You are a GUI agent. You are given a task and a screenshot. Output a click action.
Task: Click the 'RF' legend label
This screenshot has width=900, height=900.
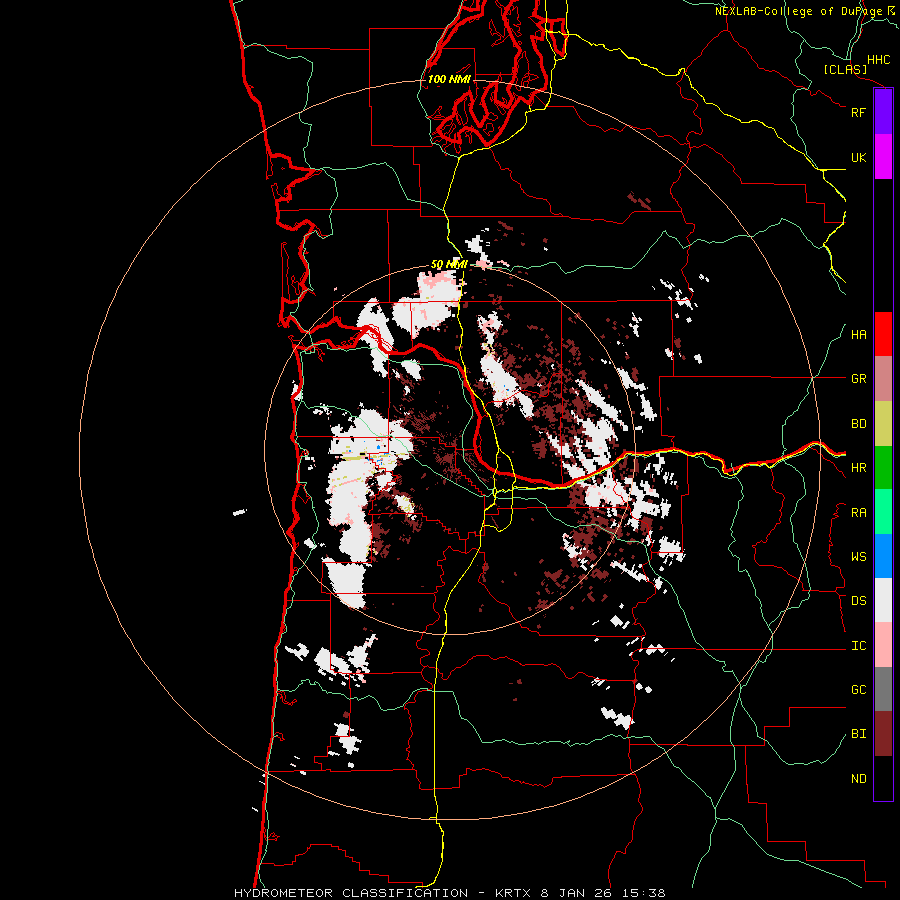pos(859,112)
